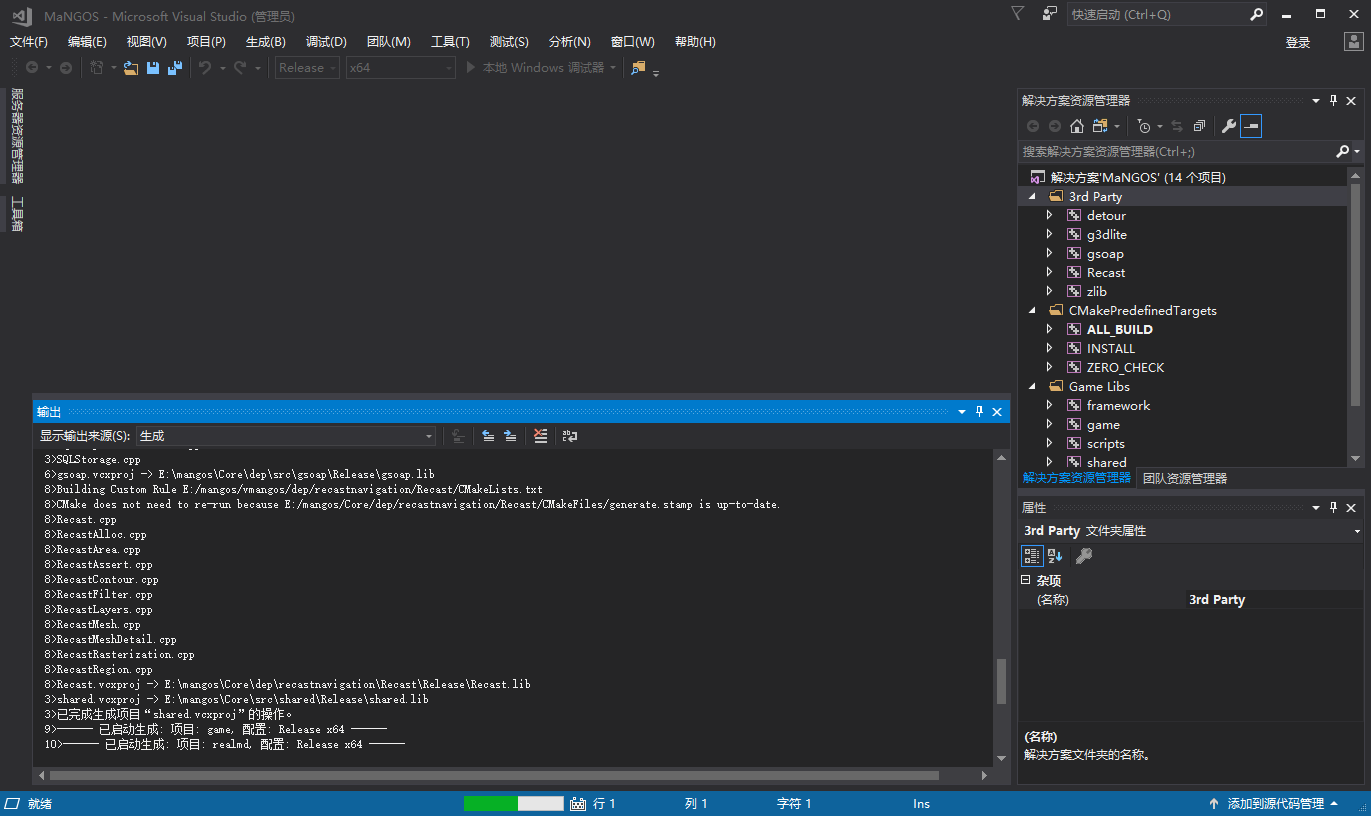Switch to the 解决方案资源管理器 tab
Screen dimensions: 1371x816
pyautogui.click(x=1077, y=479)
